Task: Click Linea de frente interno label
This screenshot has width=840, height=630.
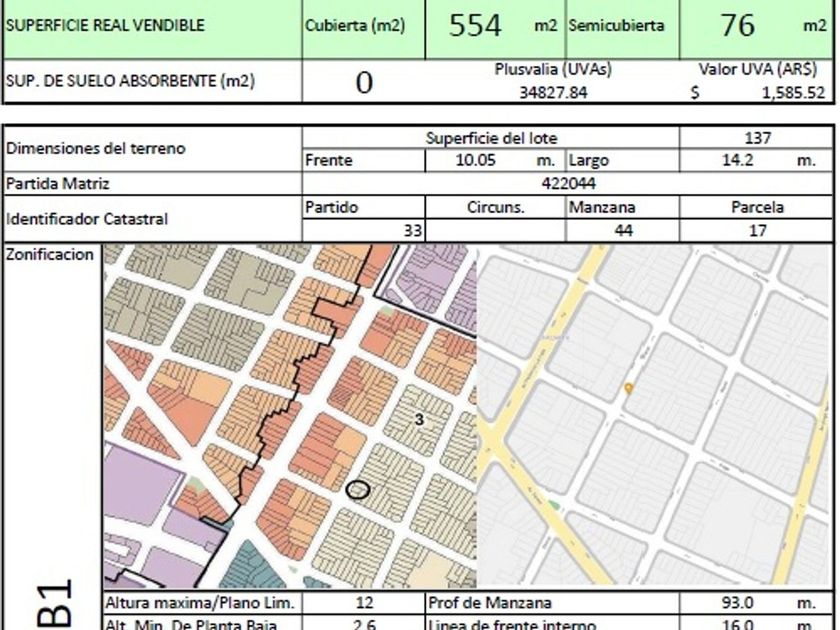Action: (512, 624)
